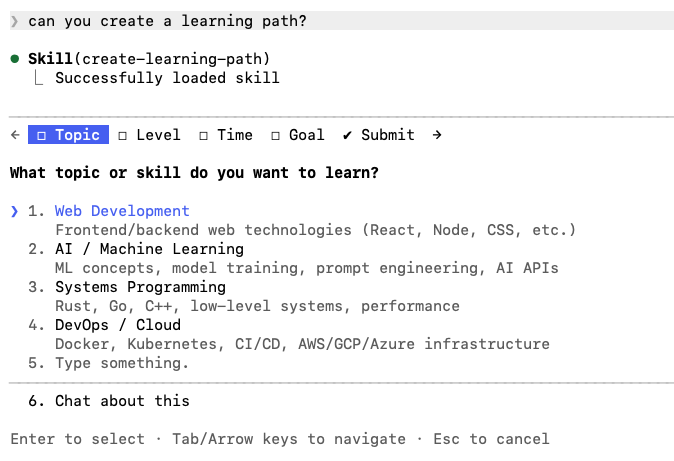Switch to the Goal tab

[306, 135]
